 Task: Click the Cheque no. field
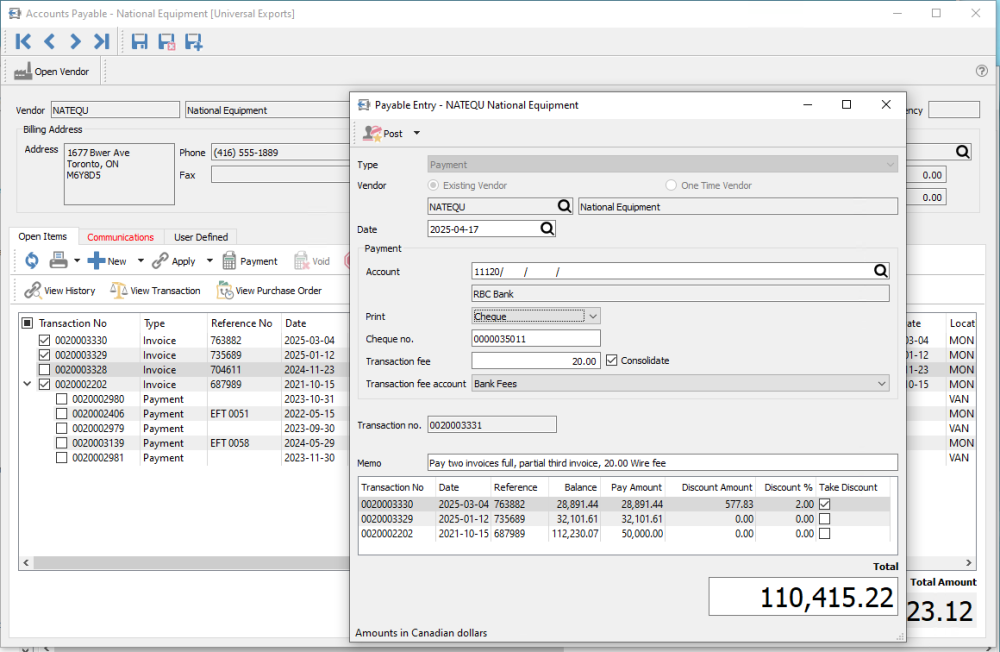pos(536,338)
